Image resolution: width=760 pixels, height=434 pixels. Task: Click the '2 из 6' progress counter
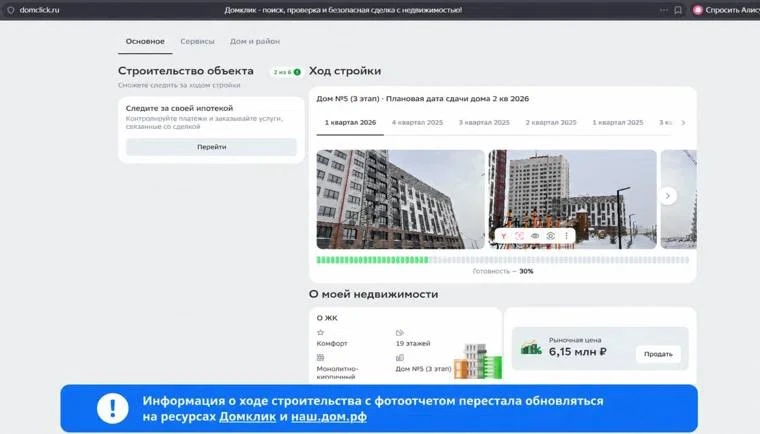(283, 72)
